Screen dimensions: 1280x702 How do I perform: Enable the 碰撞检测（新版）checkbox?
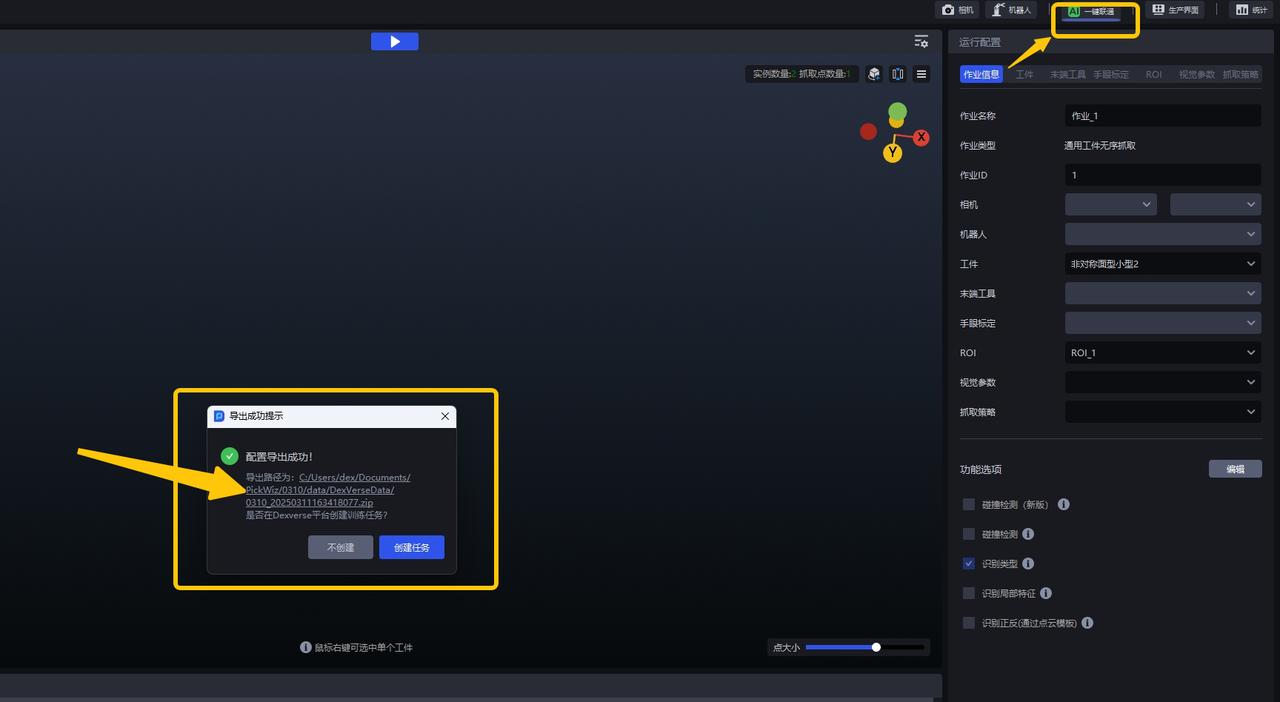968,505
